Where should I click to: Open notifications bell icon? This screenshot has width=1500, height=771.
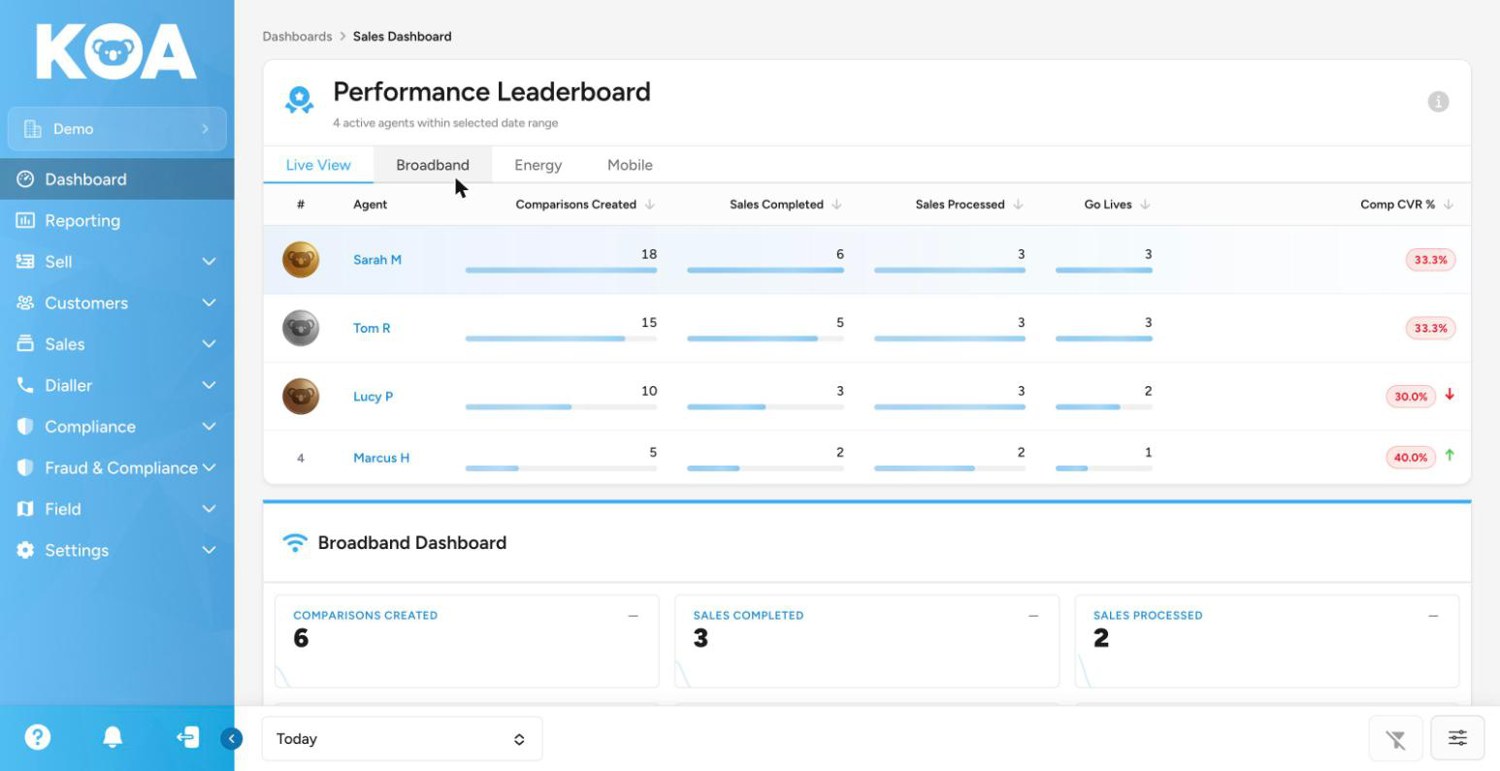click(113, 738)
